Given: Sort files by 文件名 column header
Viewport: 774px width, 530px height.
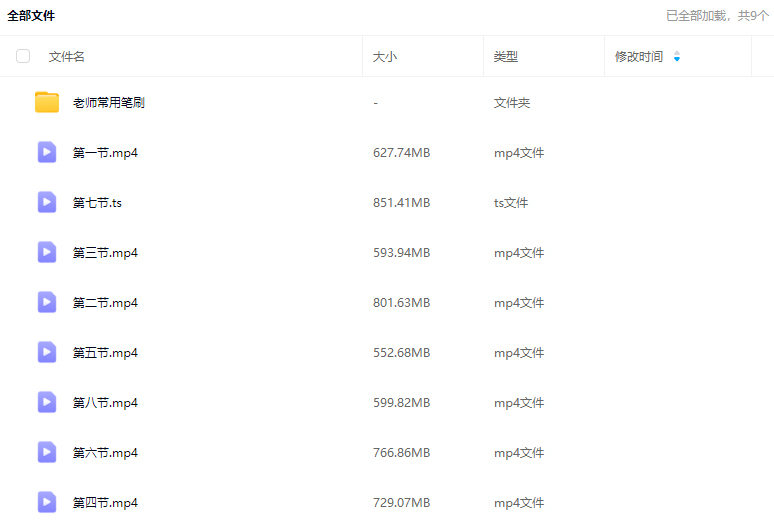Looking at the screenshot, I should click(67, 57).
